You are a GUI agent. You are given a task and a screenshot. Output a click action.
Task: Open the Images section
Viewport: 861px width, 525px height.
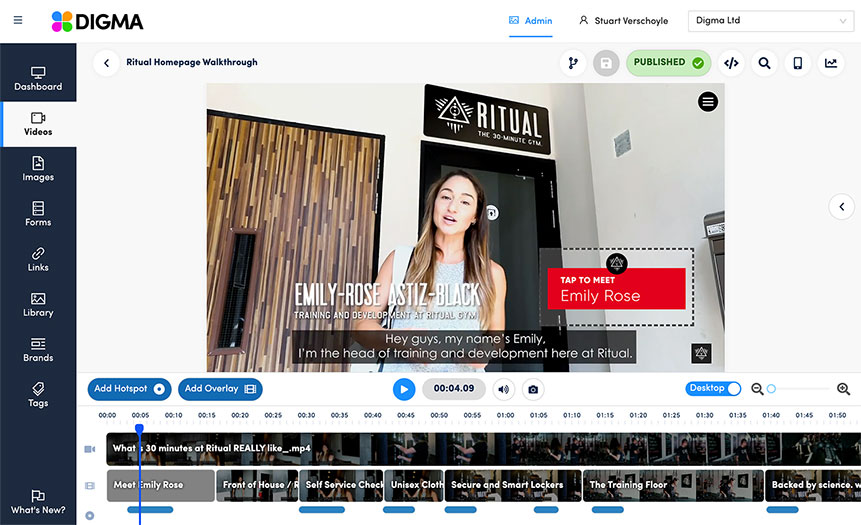(x=38, y=169)
